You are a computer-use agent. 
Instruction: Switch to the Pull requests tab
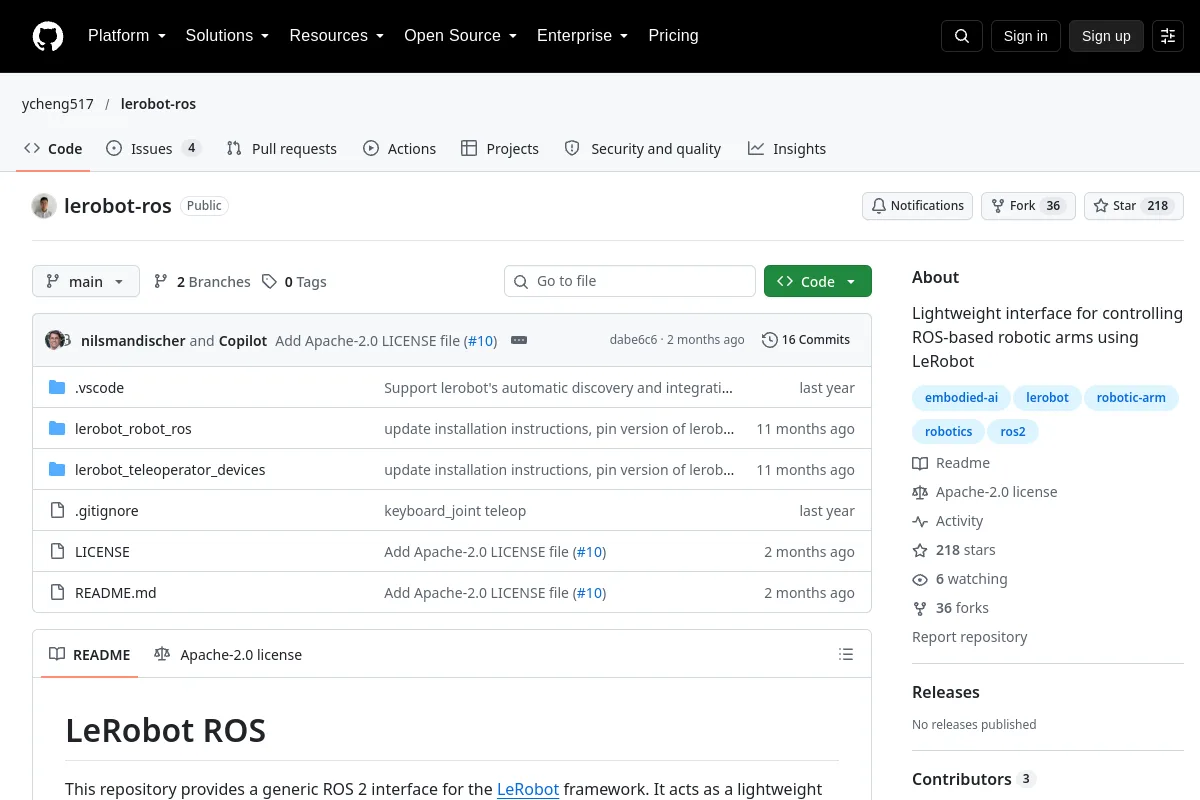(282, 149)
